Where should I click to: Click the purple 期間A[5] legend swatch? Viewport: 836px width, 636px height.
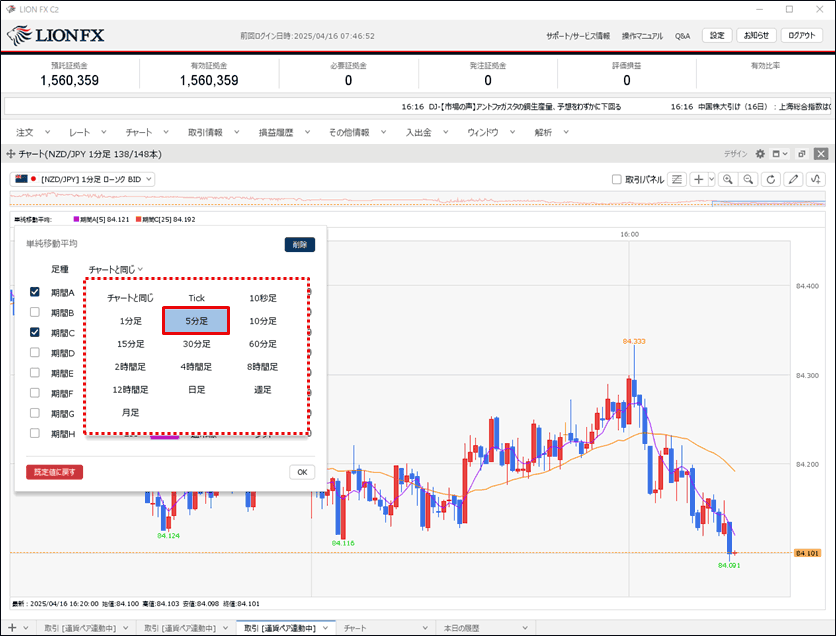click(76, 219)
